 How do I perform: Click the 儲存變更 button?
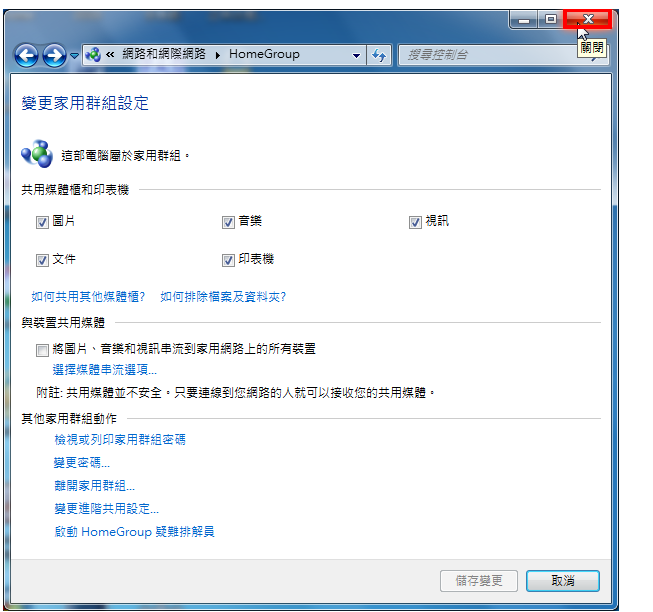tap(479, 581)
